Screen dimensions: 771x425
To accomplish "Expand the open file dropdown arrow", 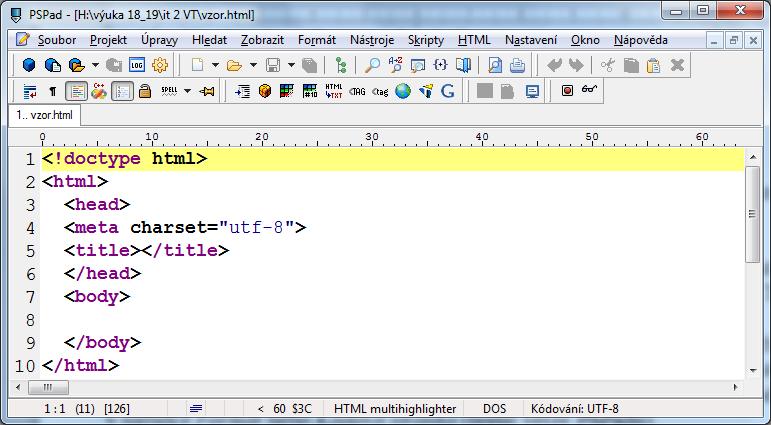I will (253, 65).
